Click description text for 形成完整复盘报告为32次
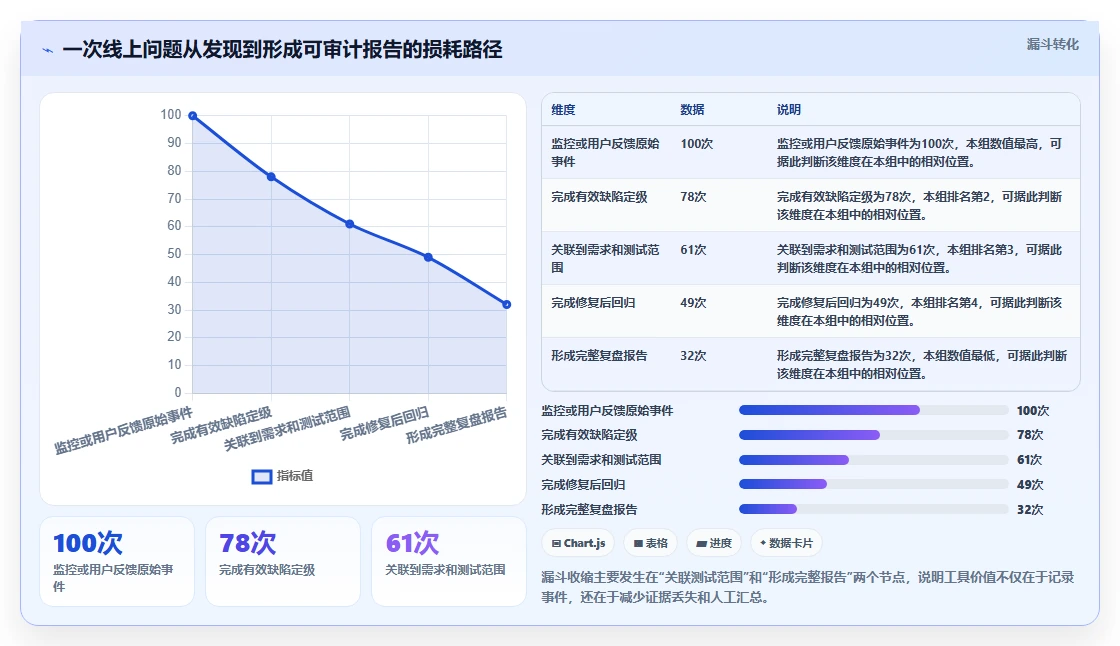This screenshot has width=1120, height=646. 921,364
